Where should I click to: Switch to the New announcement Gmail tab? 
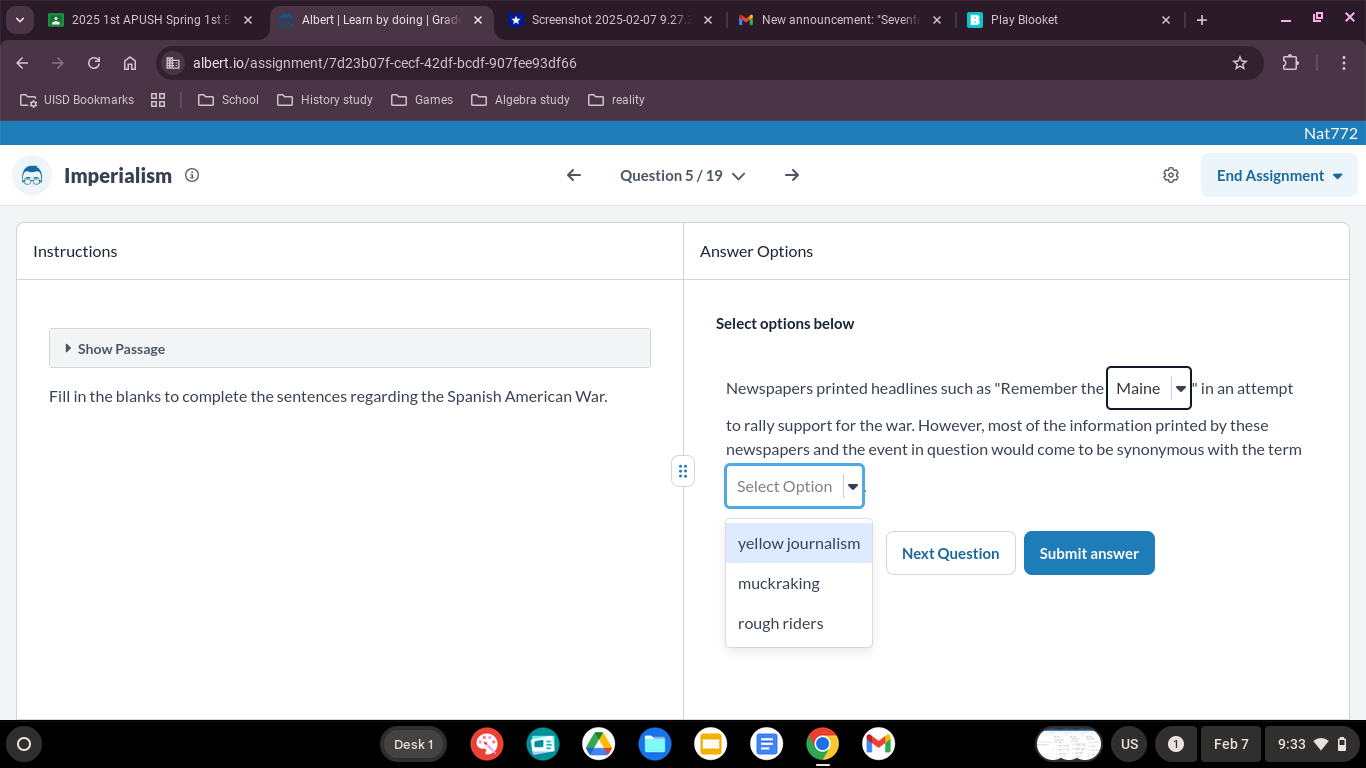pyautogui.click(x=840, y=20)
